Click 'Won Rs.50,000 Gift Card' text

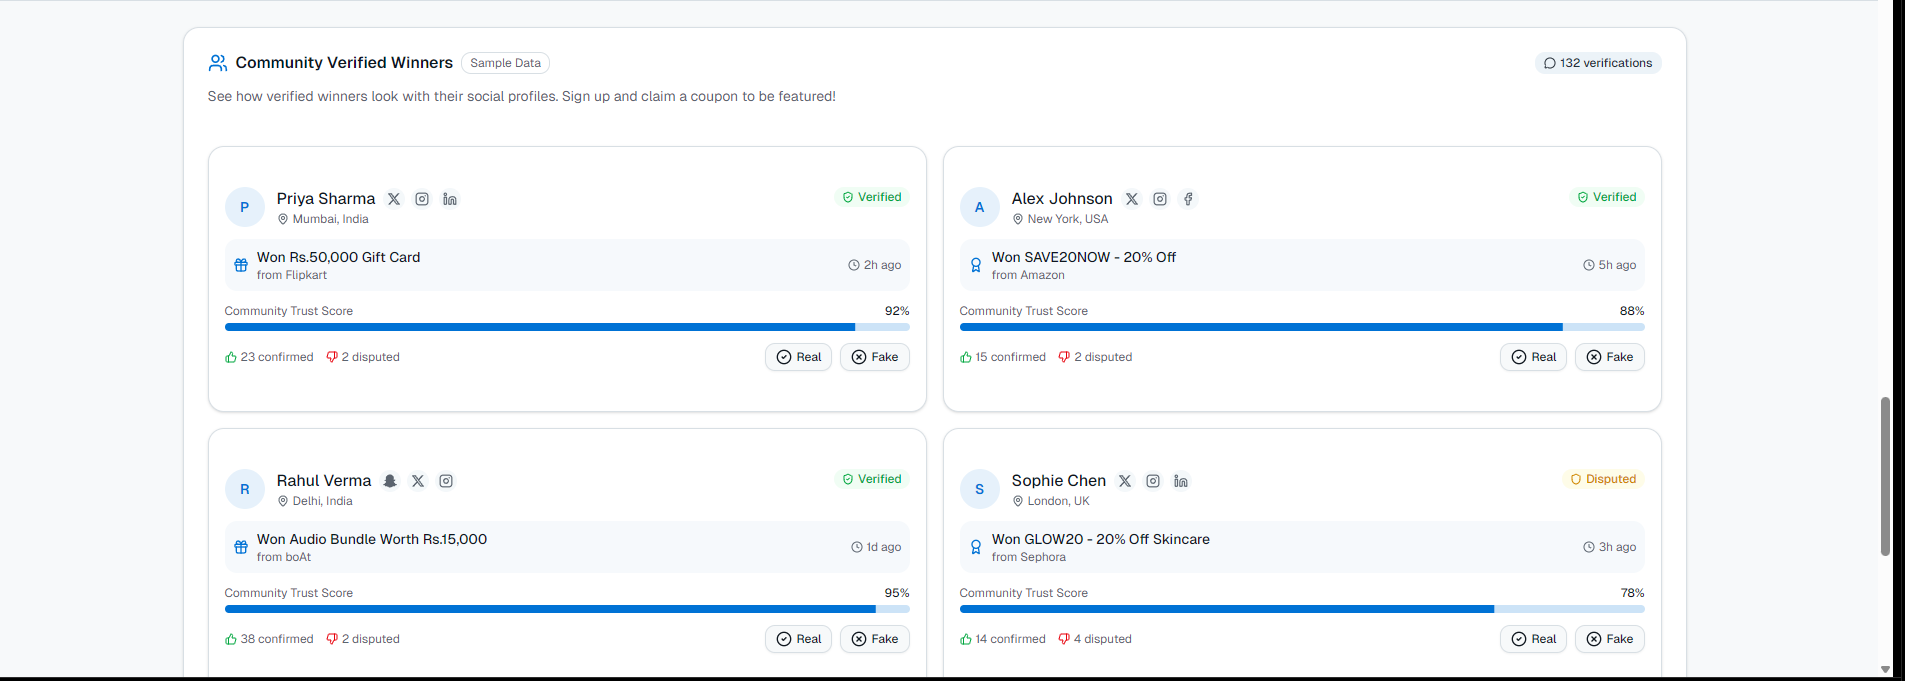[x=339, y=257]
